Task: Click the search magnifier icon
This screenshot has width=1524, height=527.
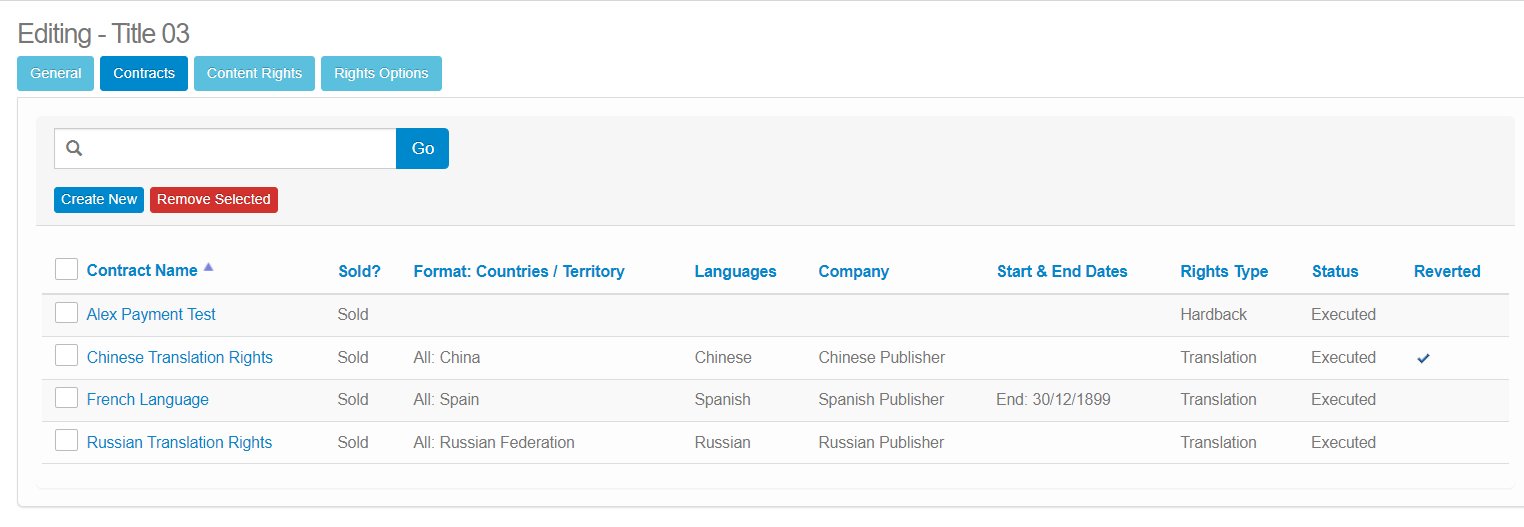Action: (x=74, y=148)
